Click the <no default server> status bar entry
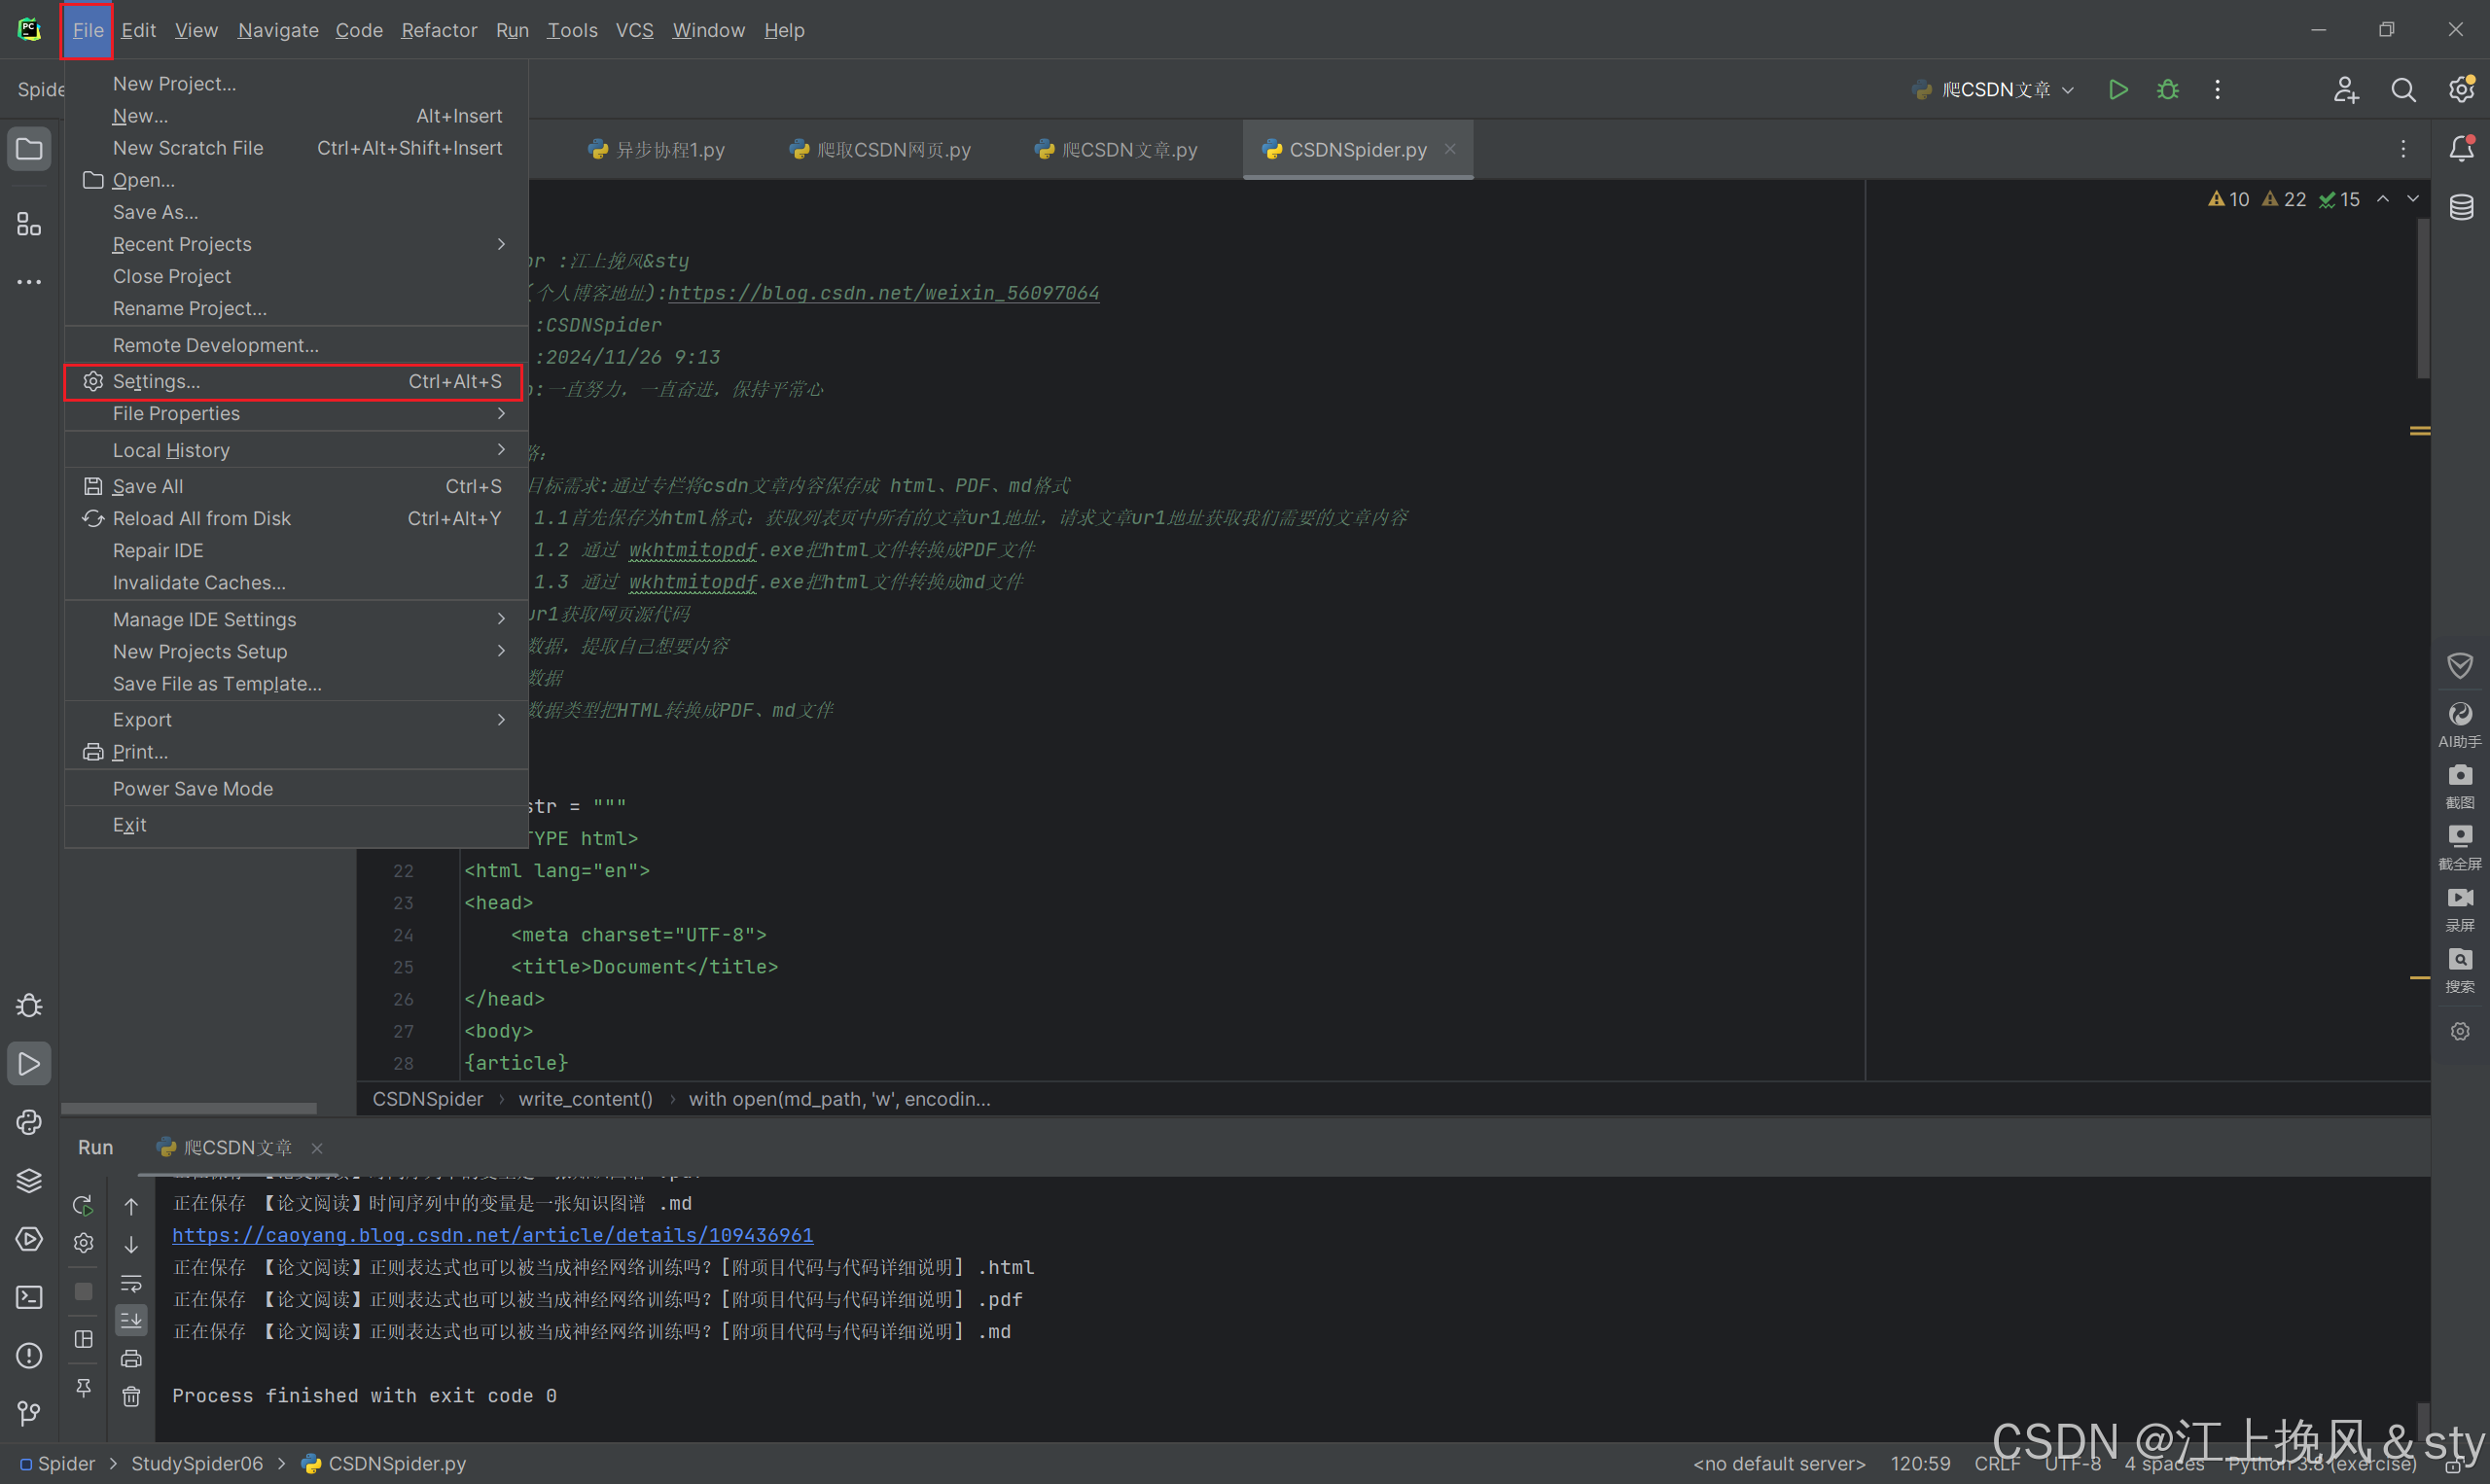 point(1778,1463)
